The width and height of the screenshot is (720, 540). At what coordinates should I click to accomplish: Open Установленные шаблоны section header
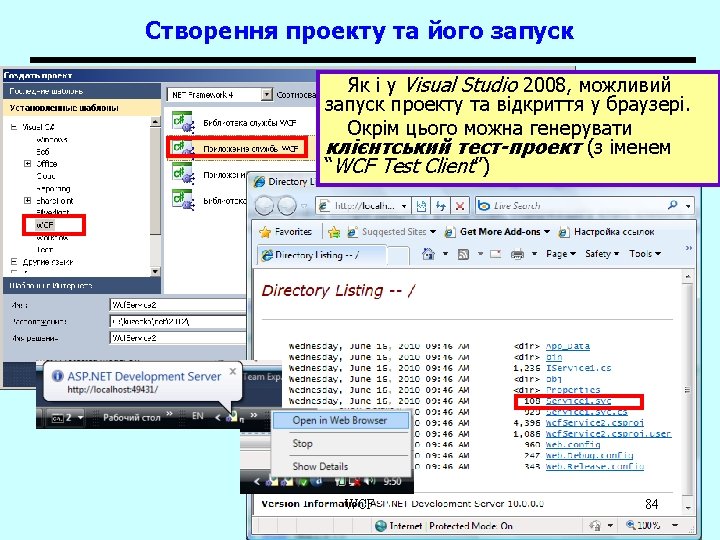pyautogui.click(x=82, y=108)
